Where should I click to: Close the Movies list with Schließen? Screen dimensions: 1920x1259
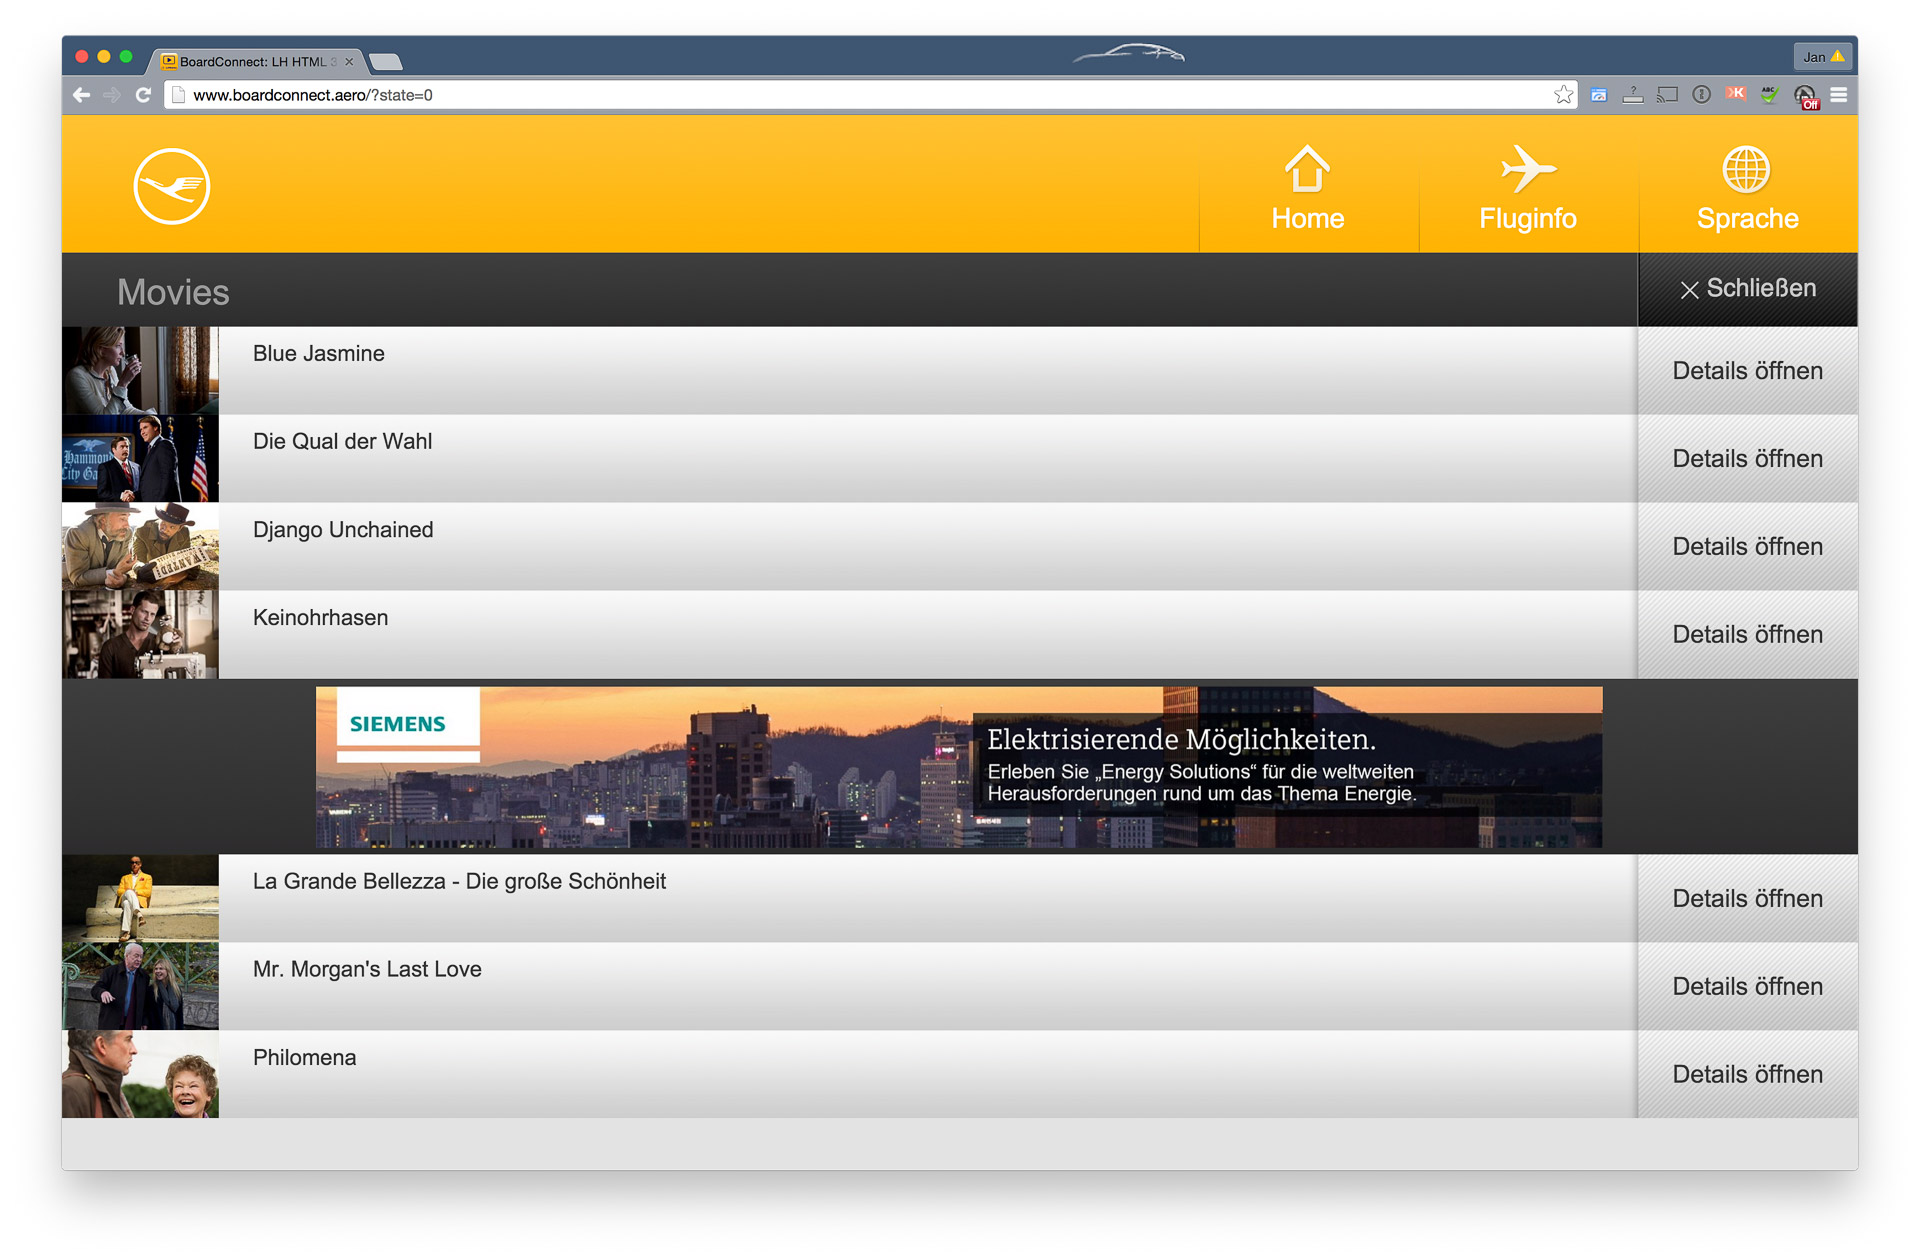[x=1748, y=289]
